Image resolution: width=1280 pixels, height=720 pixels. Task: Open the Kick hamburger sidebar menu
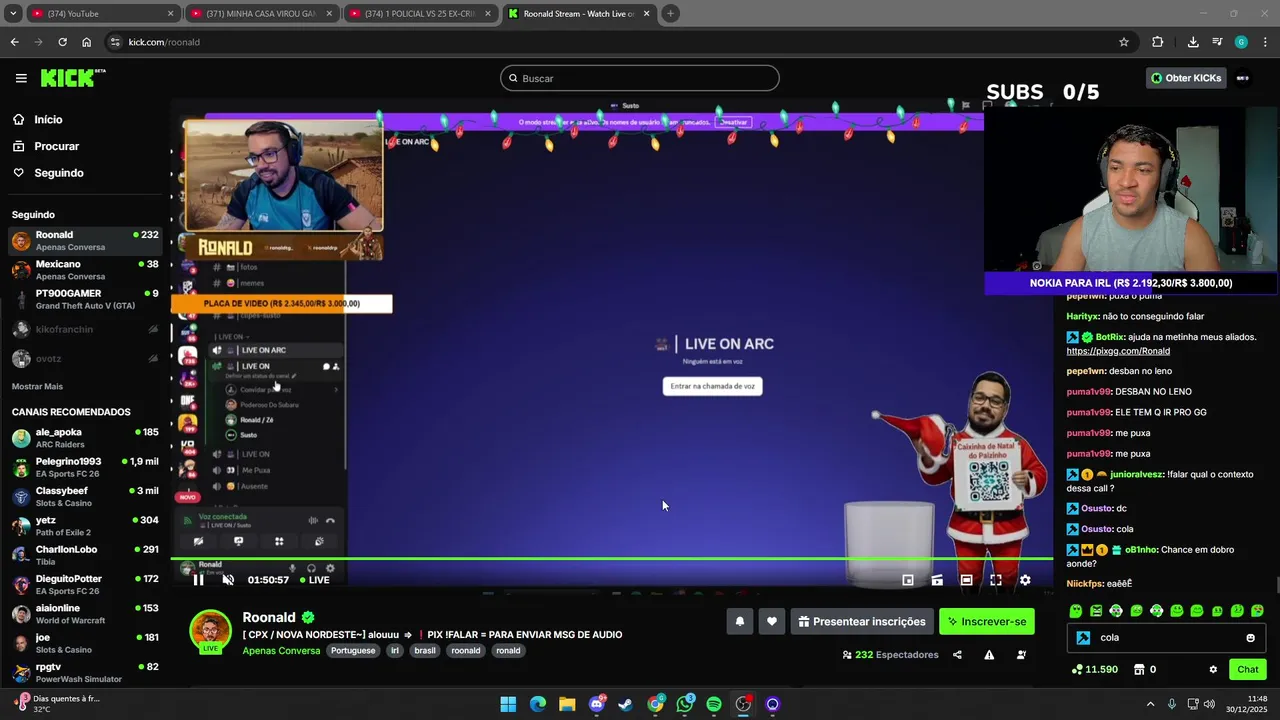pyautogui.click(x=21, y=78)
